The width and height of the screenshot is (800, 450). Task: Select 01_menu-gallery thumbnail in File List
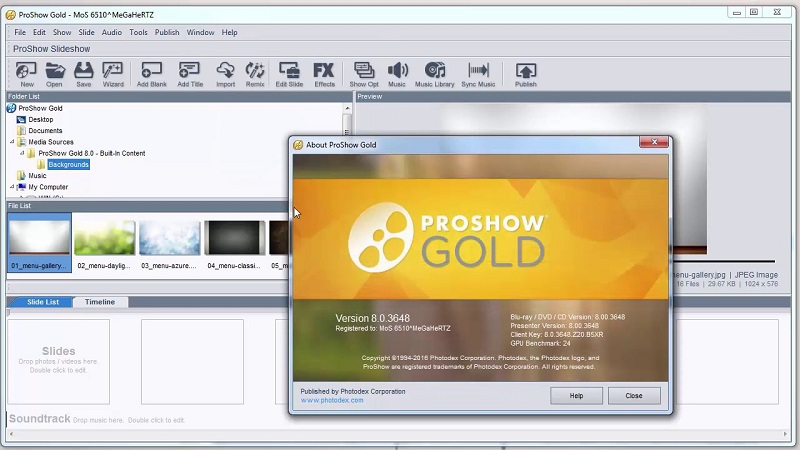click(39, 242)
